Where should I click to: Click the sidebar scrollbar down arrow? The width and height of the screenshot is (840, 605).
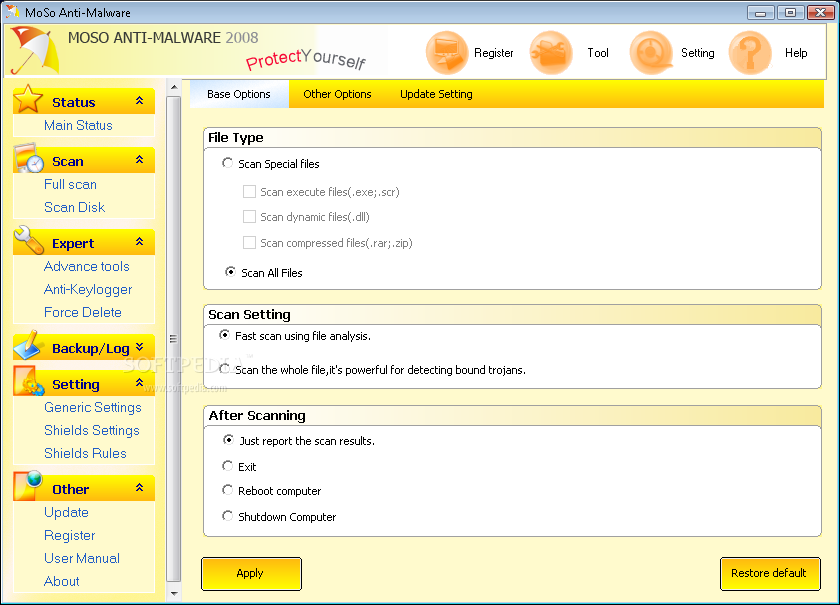(174, 593)
